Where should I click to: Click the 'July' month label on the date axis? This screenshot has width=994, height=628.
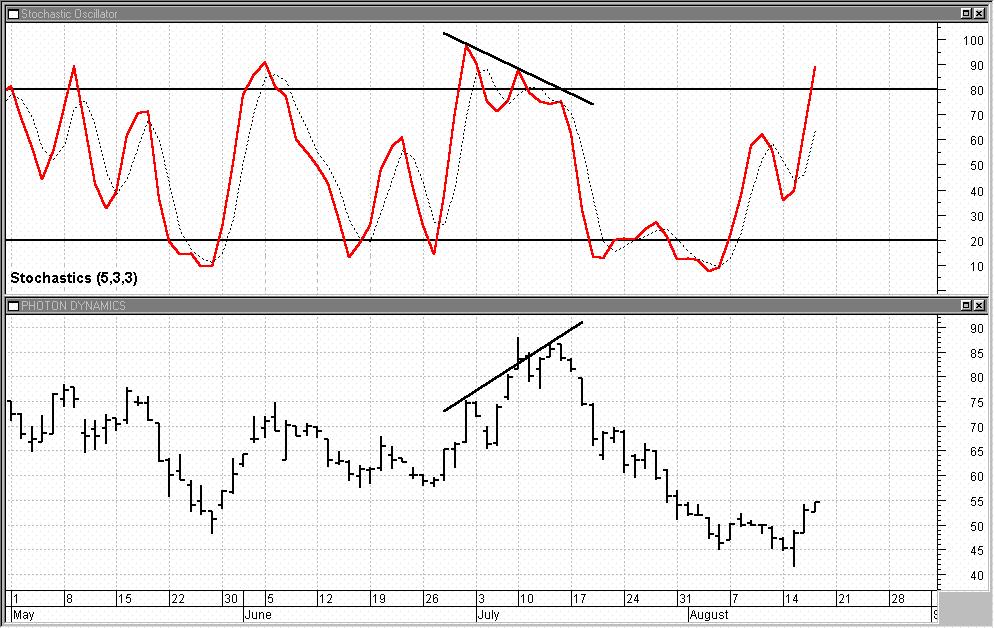click(x=489, y=615)
